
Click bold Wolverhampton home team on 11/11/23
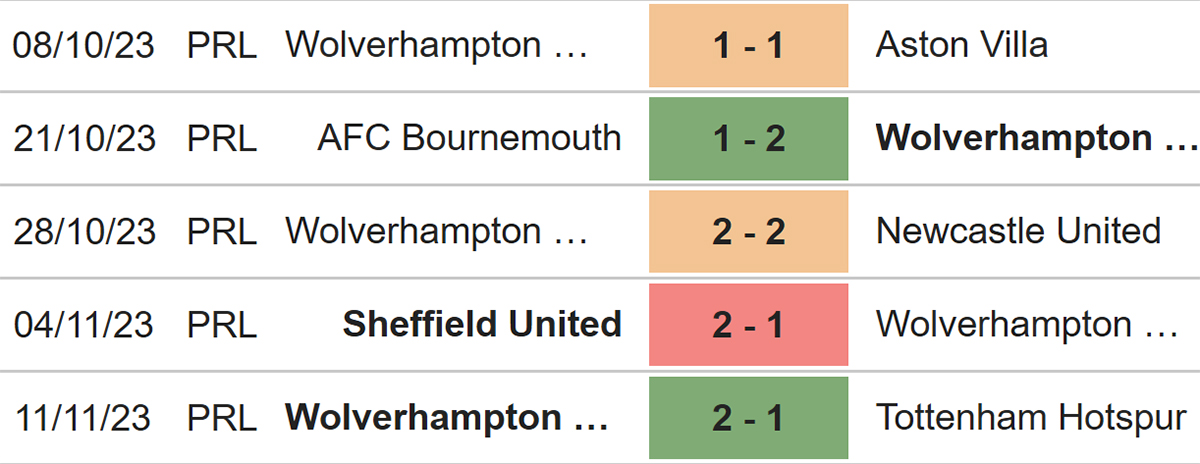[447, 417]
